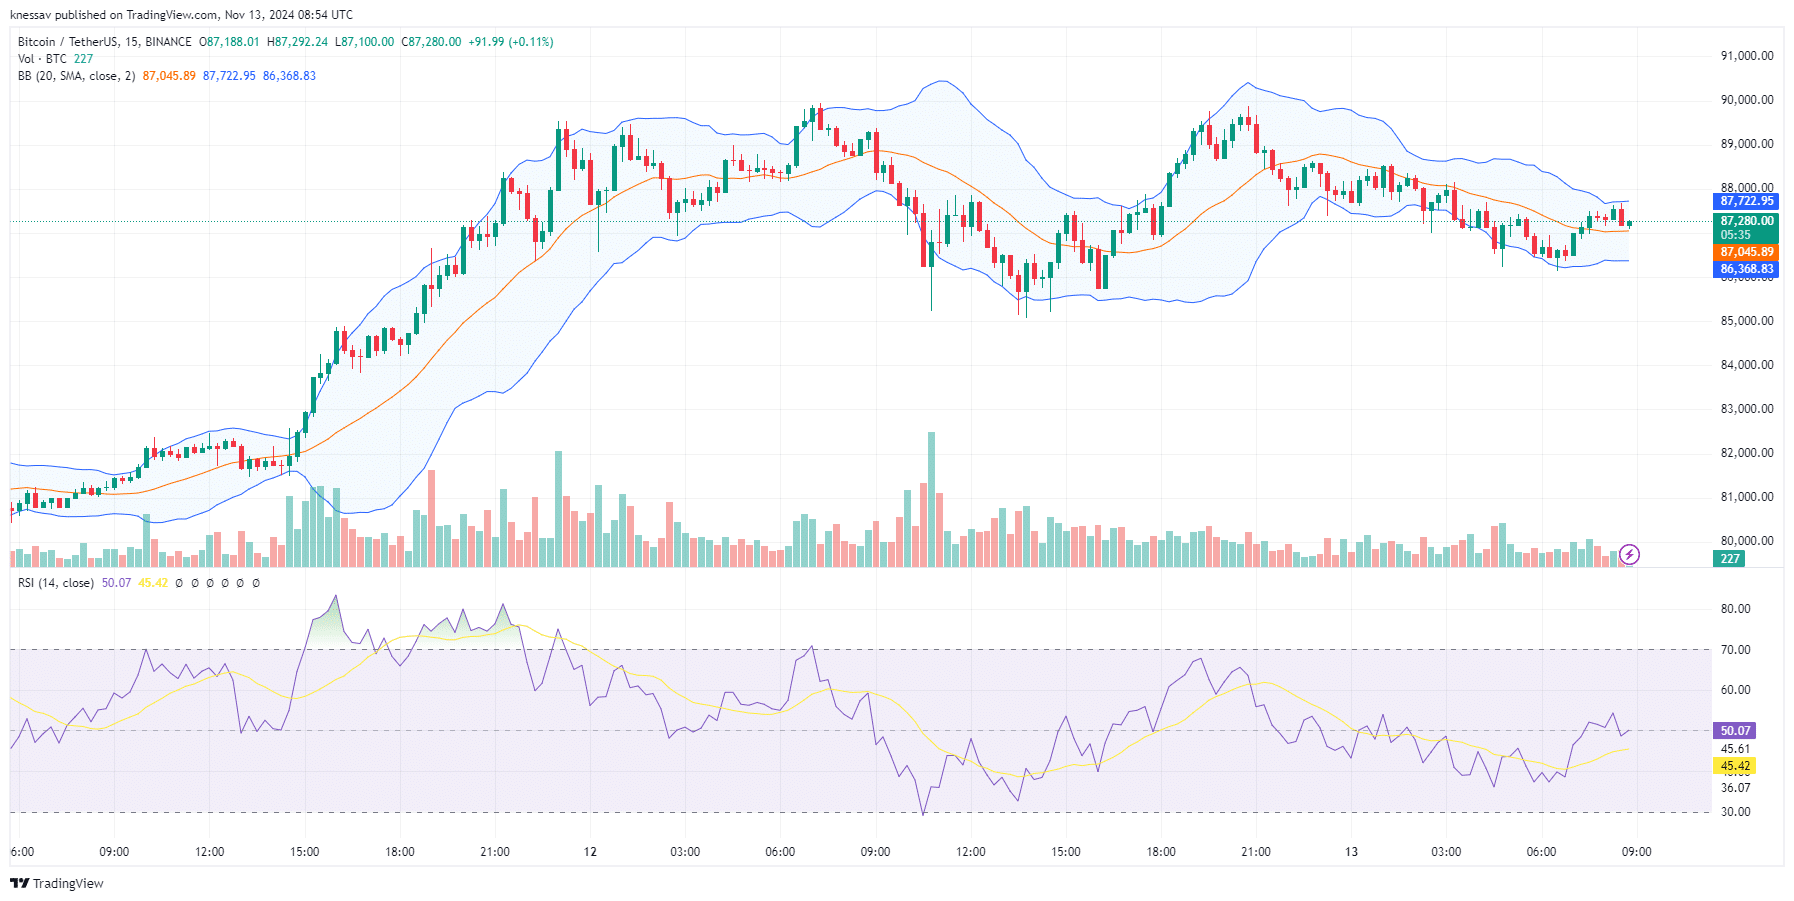Click the 80,000.00 price axis label
The width and height of the screenshot is (1794, 901).
[1747, 541]
